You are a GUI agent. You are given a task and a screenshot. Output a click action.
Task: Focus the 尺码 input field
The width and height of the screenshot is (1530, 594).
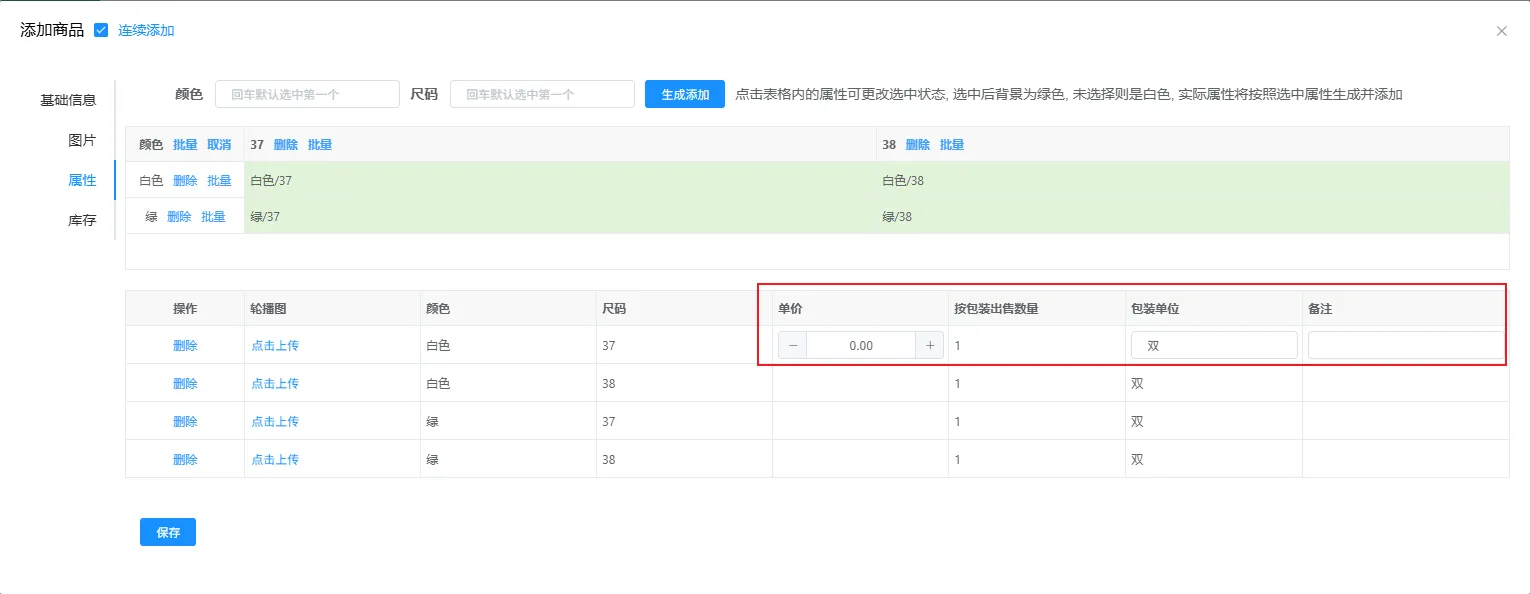(x=542, y=95)
